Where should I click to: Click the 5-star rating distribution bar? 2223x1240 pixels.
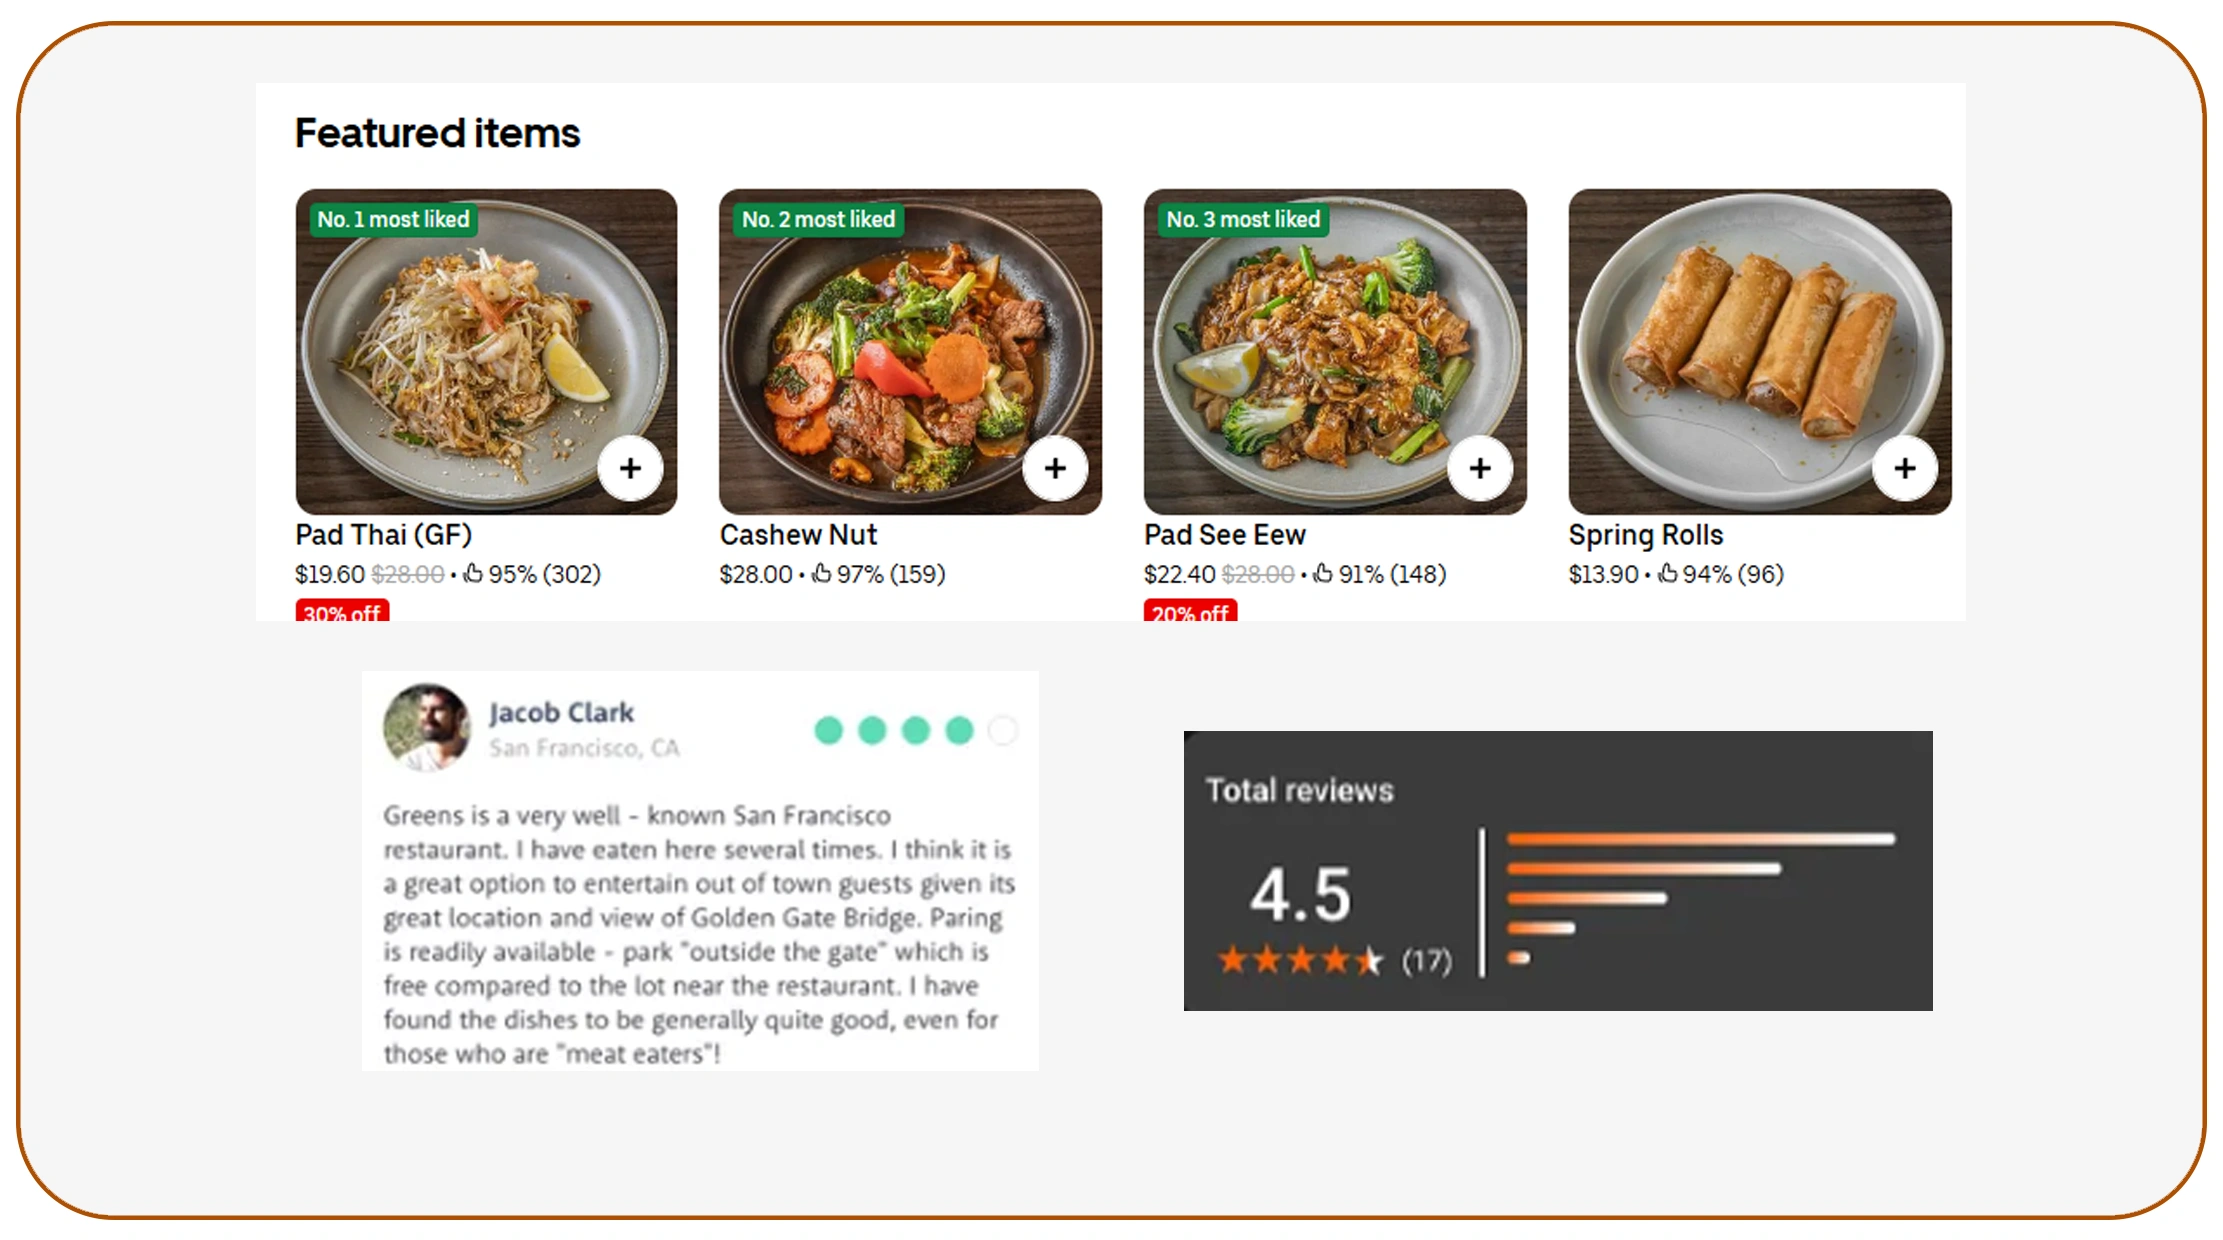pyautogui.click(x=1699, y=839)
